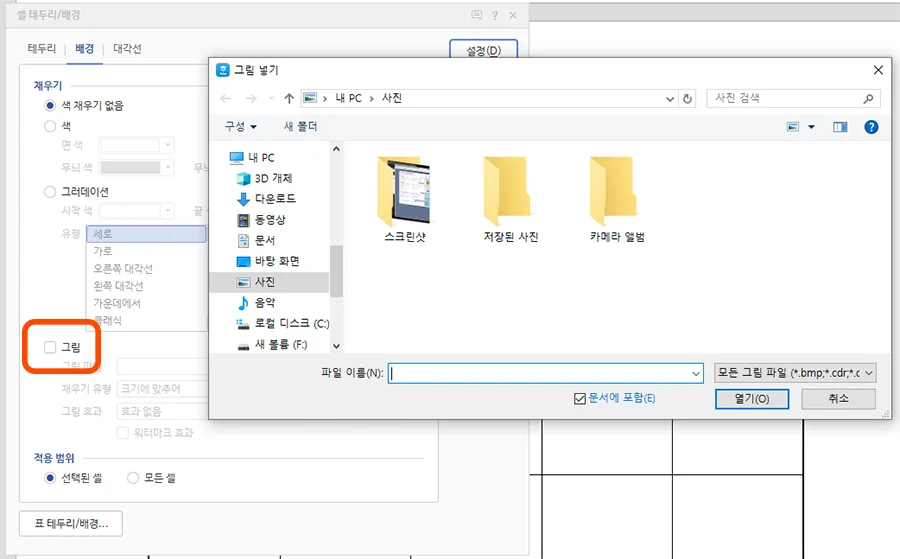Click the navigation pane scrollbar down arrow
This screenshot has width=900, height=559.
pos(336,346)
